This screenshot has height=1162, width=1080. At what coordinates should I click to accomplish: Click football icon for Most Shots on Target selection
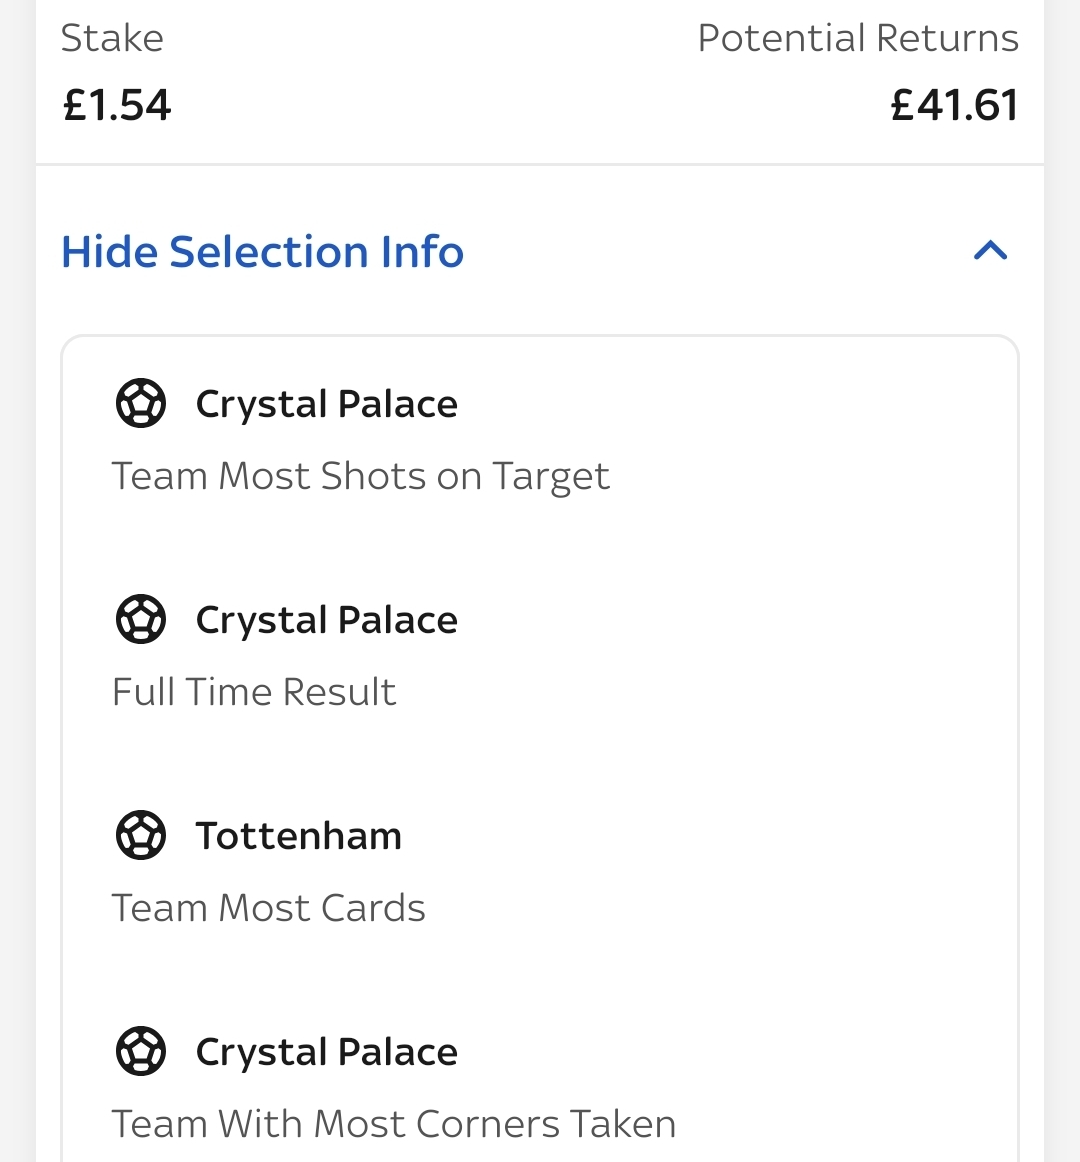coord(141,404)
